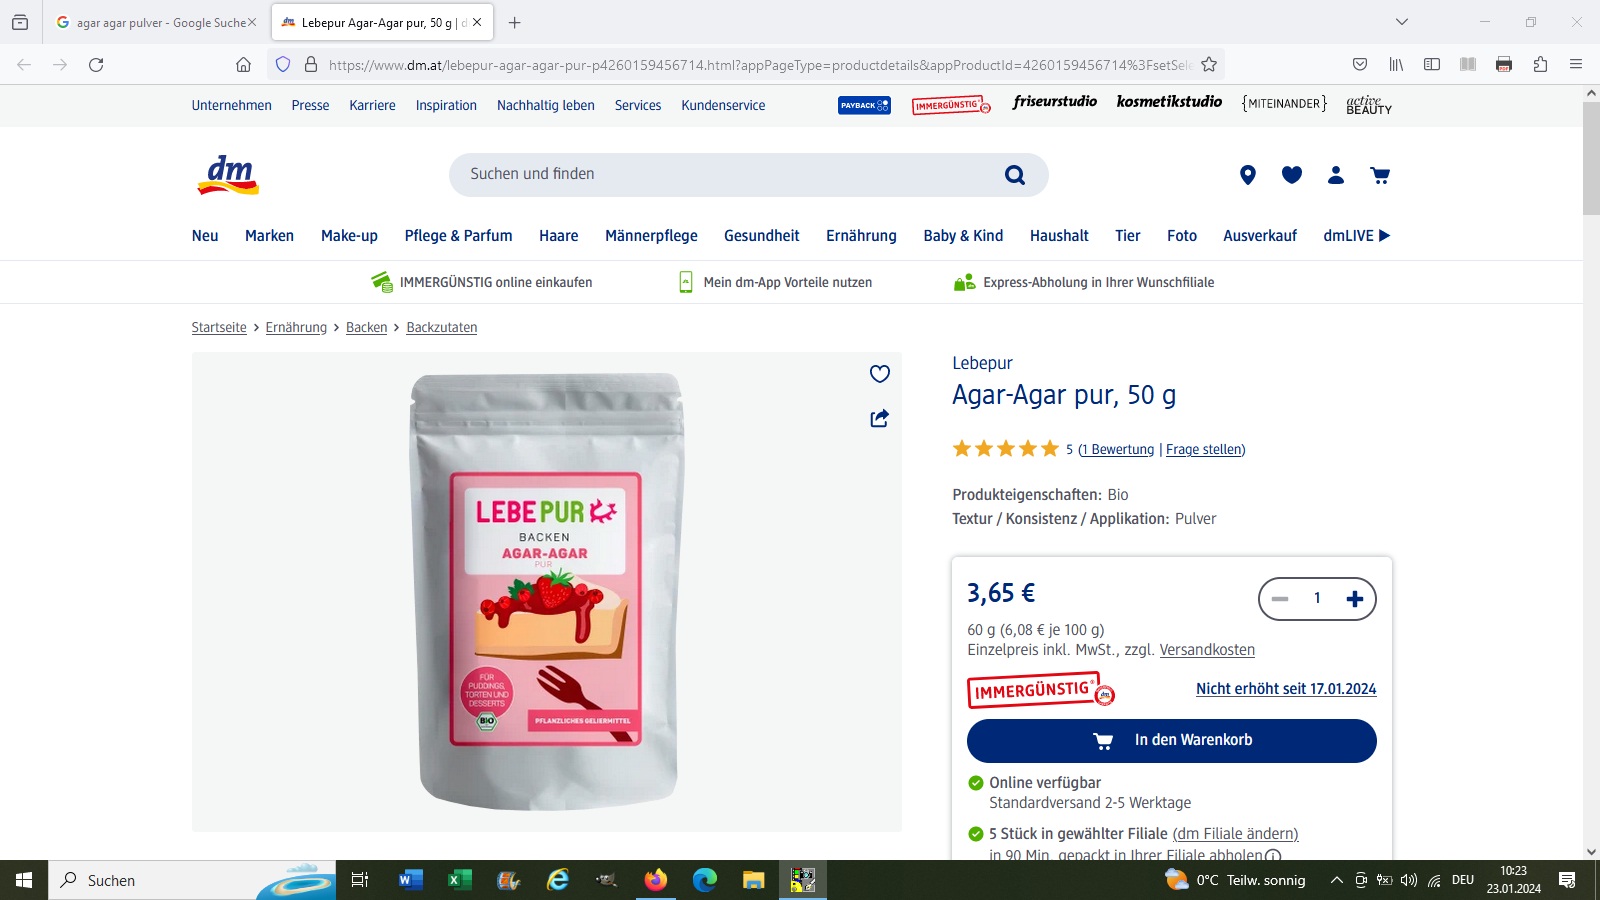Click In den Warenkorb button
Viewport: 1600px width, 900px height.
1171,741
